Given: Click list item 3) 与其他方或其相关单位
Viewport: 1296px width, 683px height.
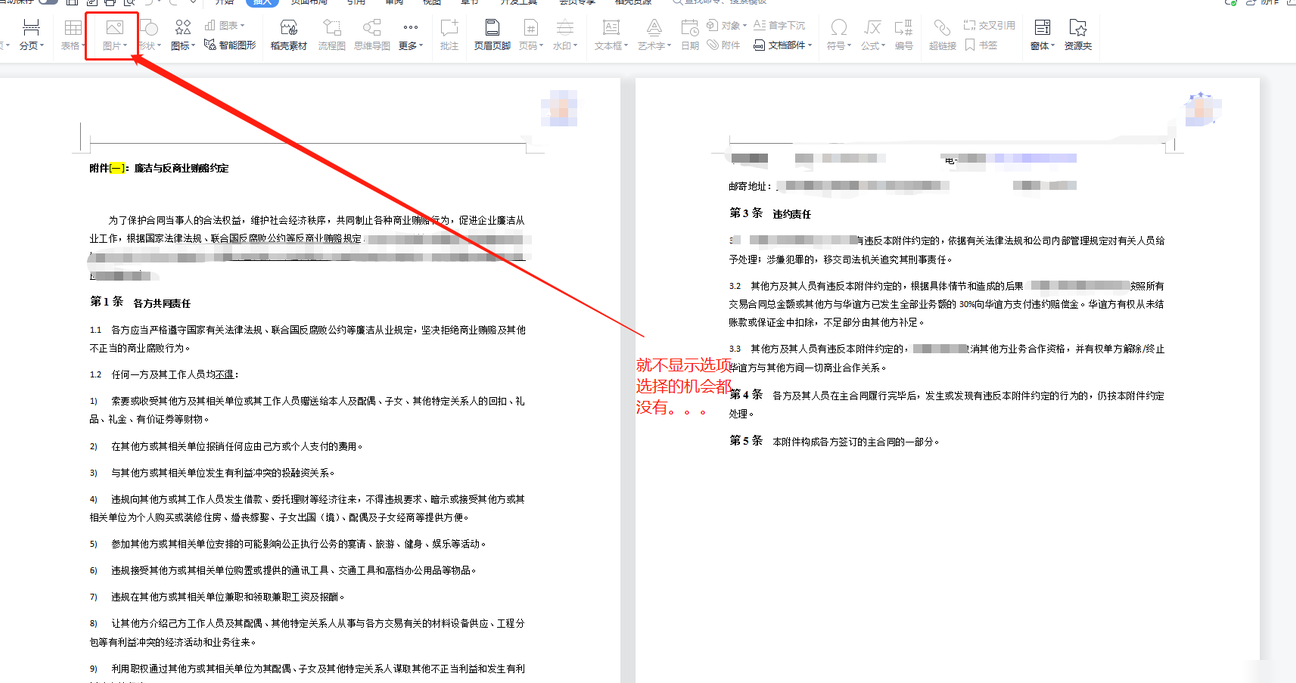Looking at the screenshot, I should click(213, 473).
